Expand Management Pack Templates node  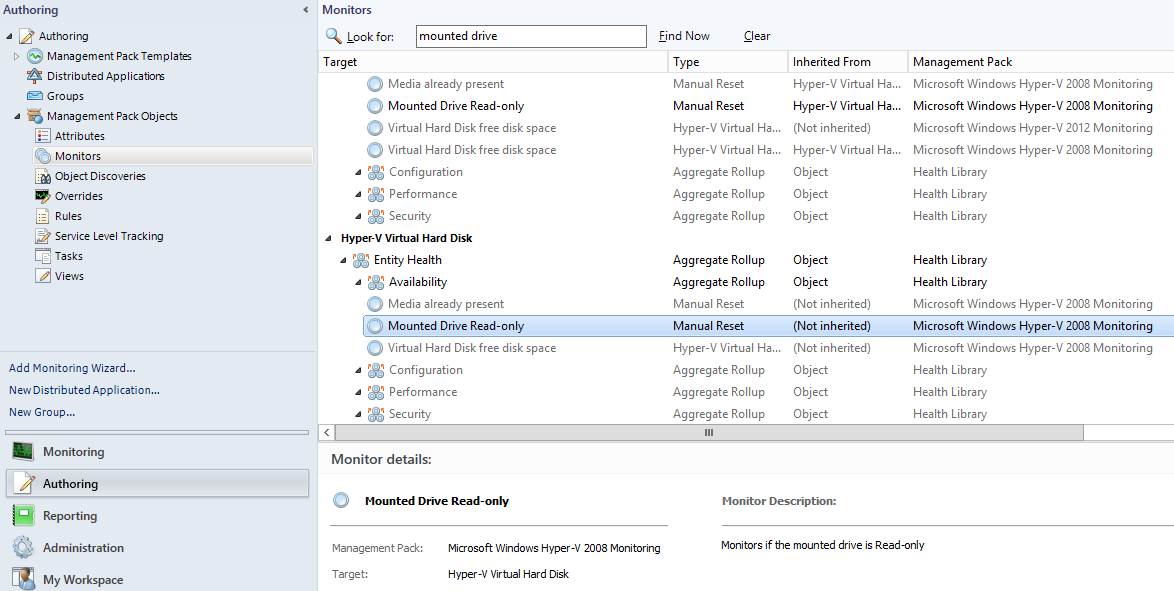point(16,56)
